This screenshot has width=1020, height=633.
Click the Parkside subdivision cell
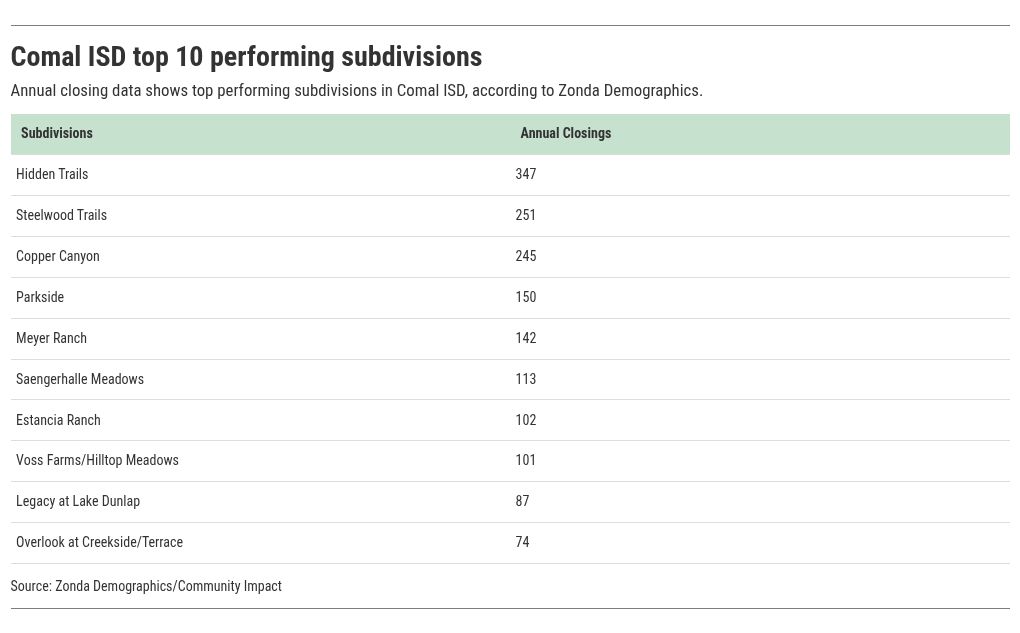pyautogui.click(x=40, y=297)
